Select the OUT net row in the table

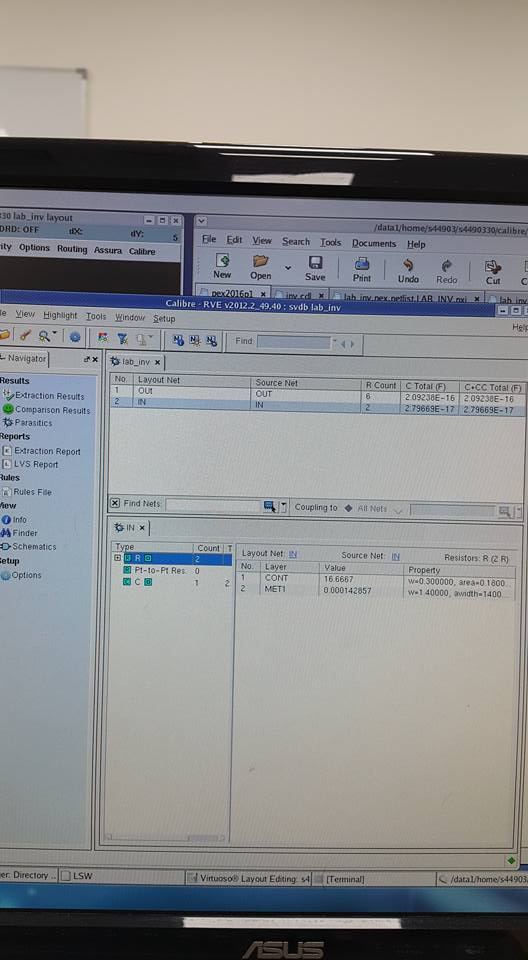(x=317, y=393)
